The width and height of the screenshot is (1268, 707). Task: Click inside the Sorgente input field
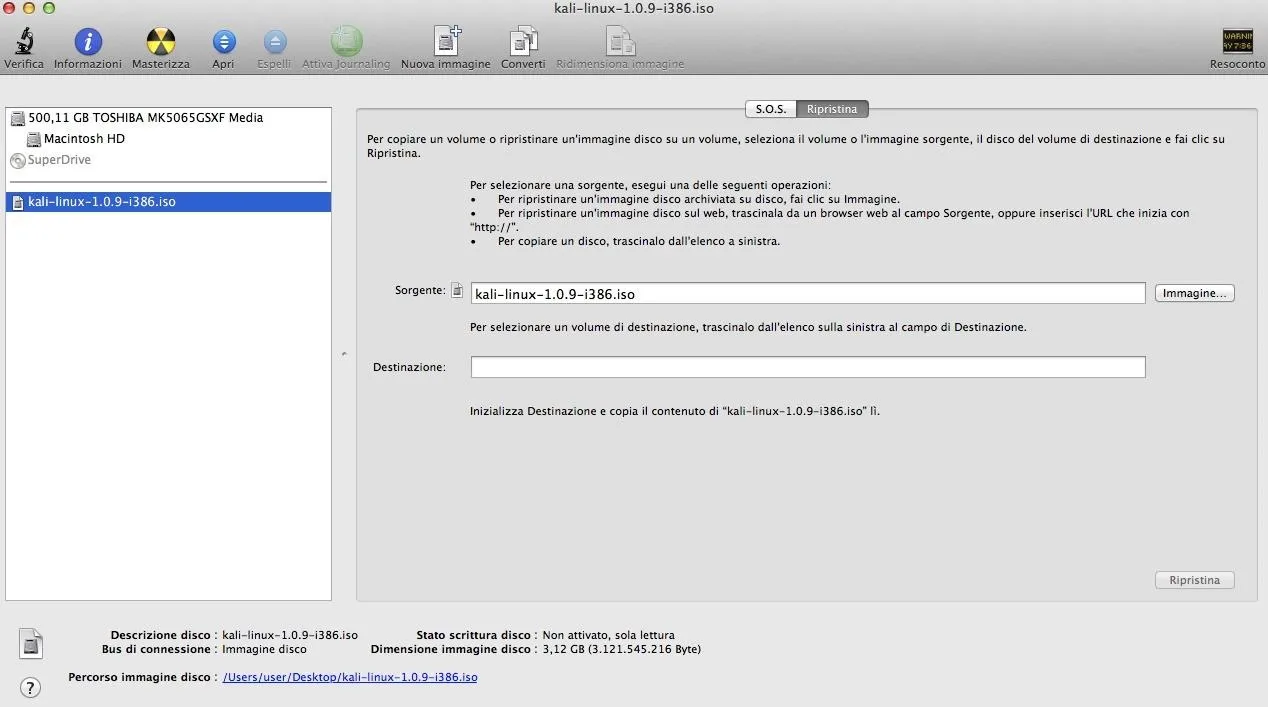[x=808, y=293]
